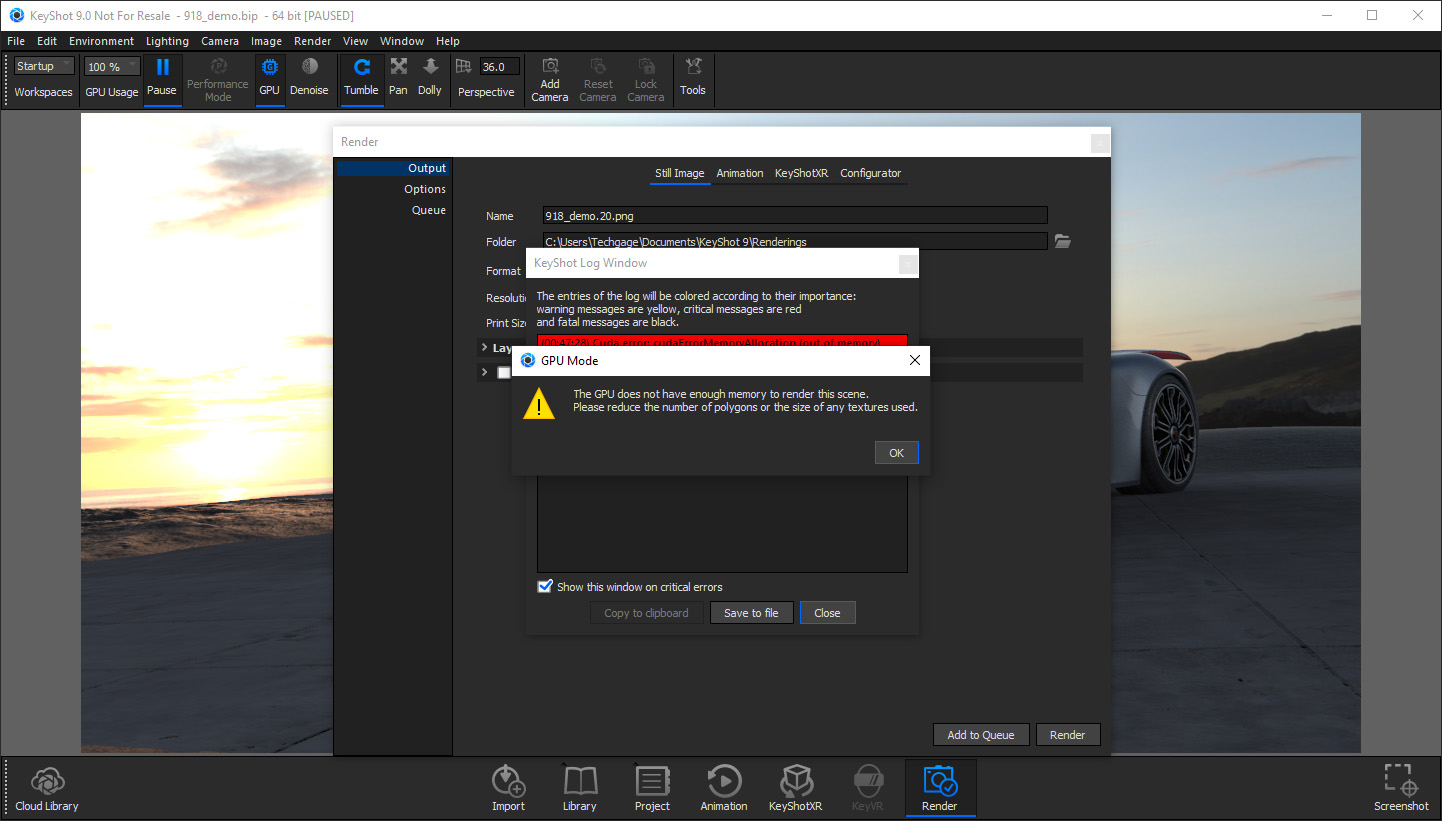
Task: Open the Environment menu
Action: (x=101, y=41)
